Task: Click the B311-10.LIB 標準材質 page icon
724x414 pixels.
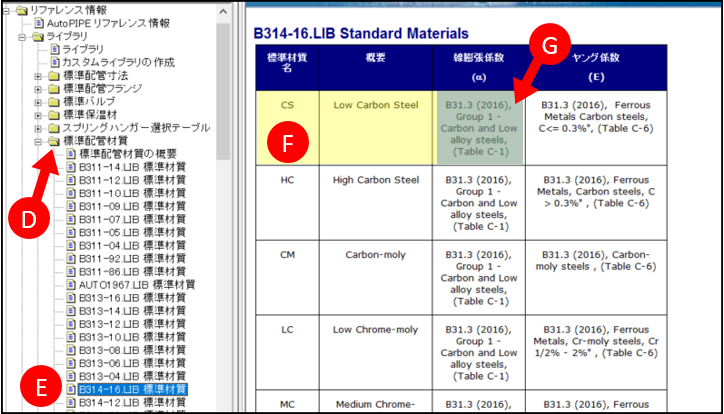Action: [x=71, y=193]
